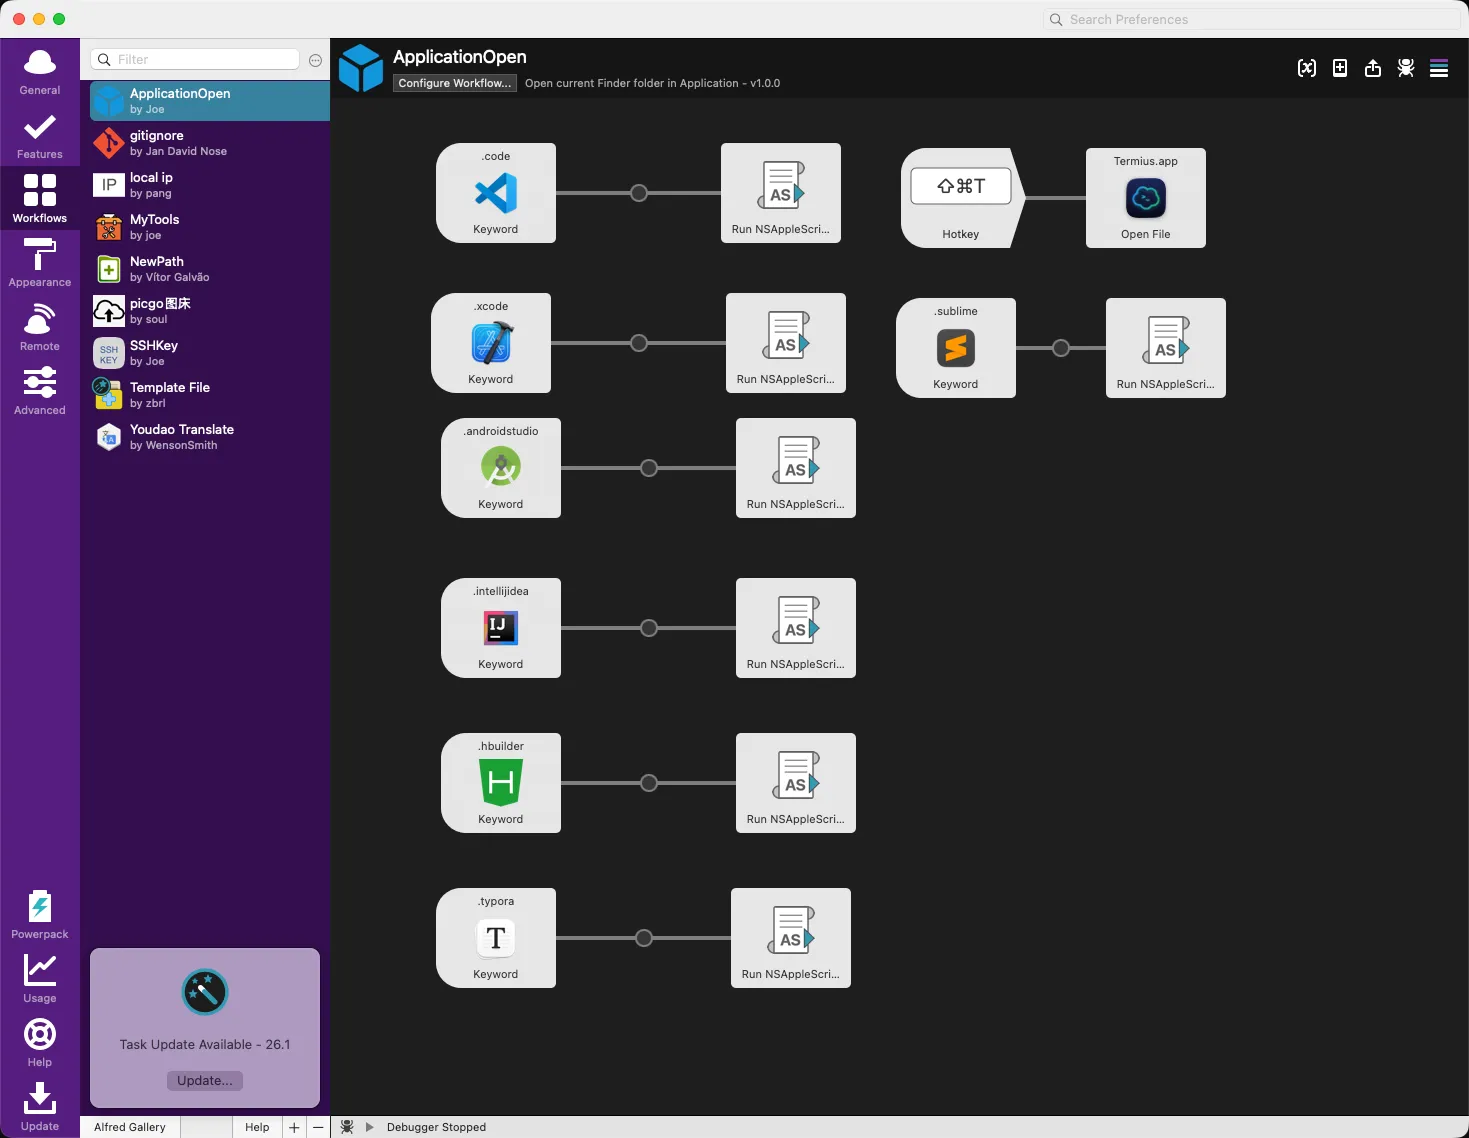Screen dimensions: 1469x1138
Task: Select the .intellijidea Keyword node
Action: pos(501,628)
